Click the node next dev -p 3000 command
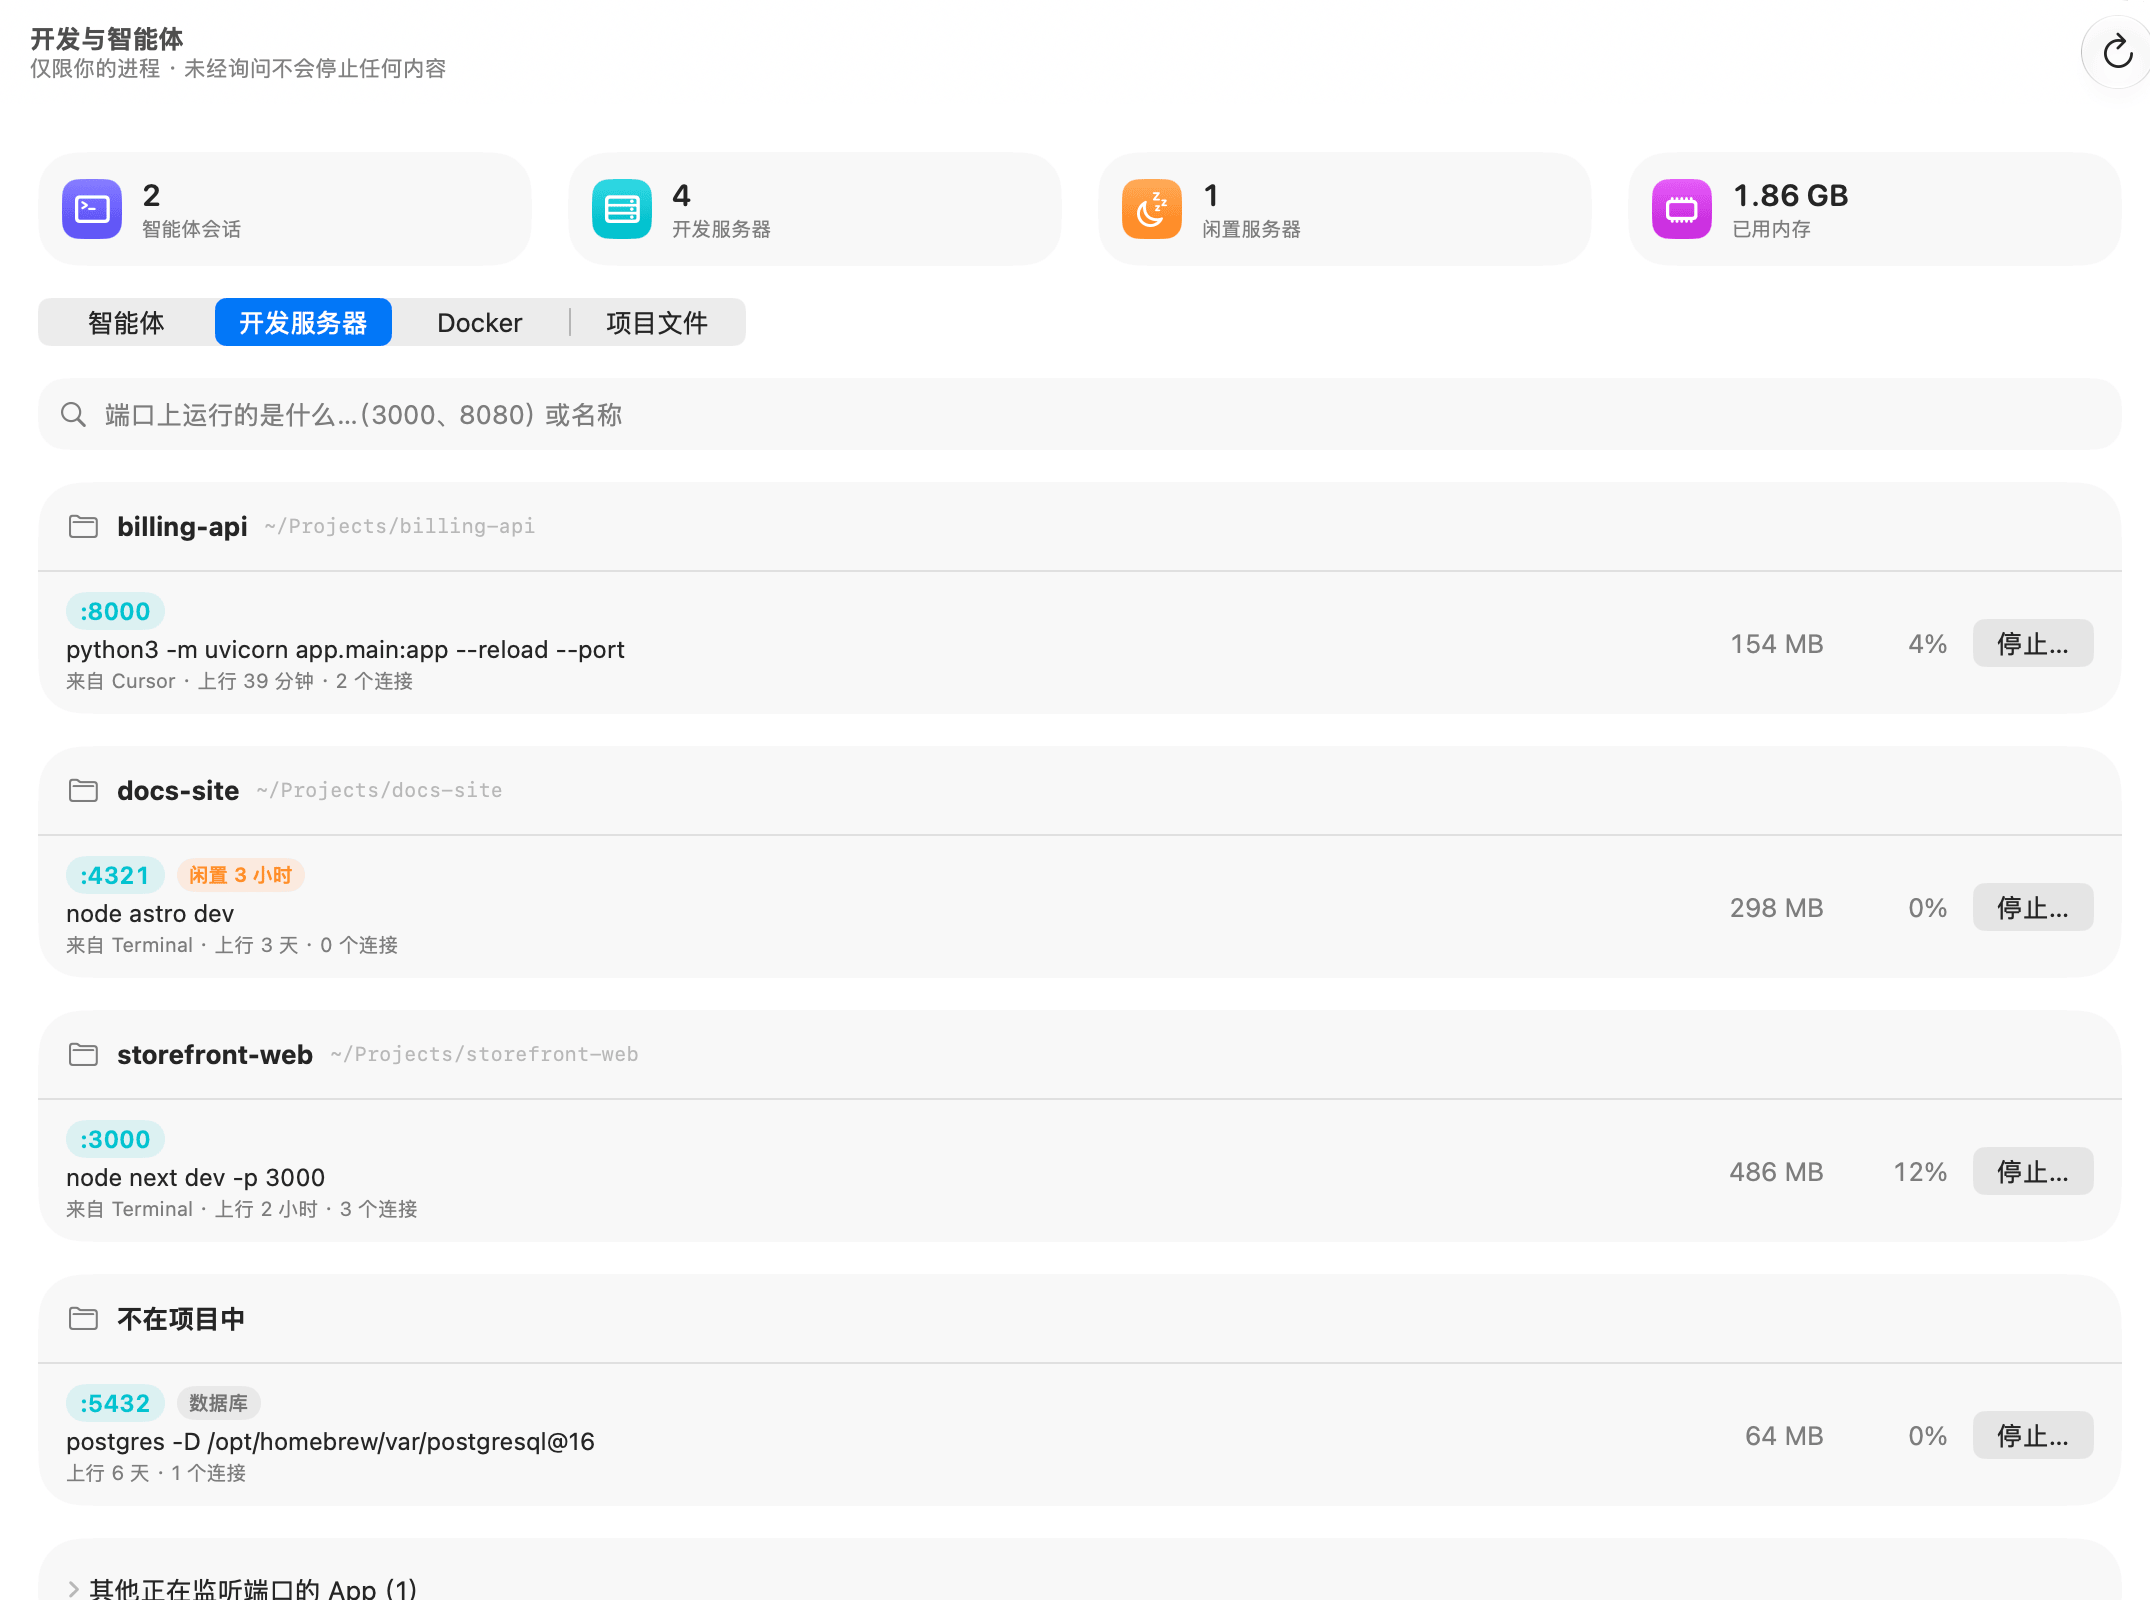Screen dimensions: 2150x1600 195,1177
